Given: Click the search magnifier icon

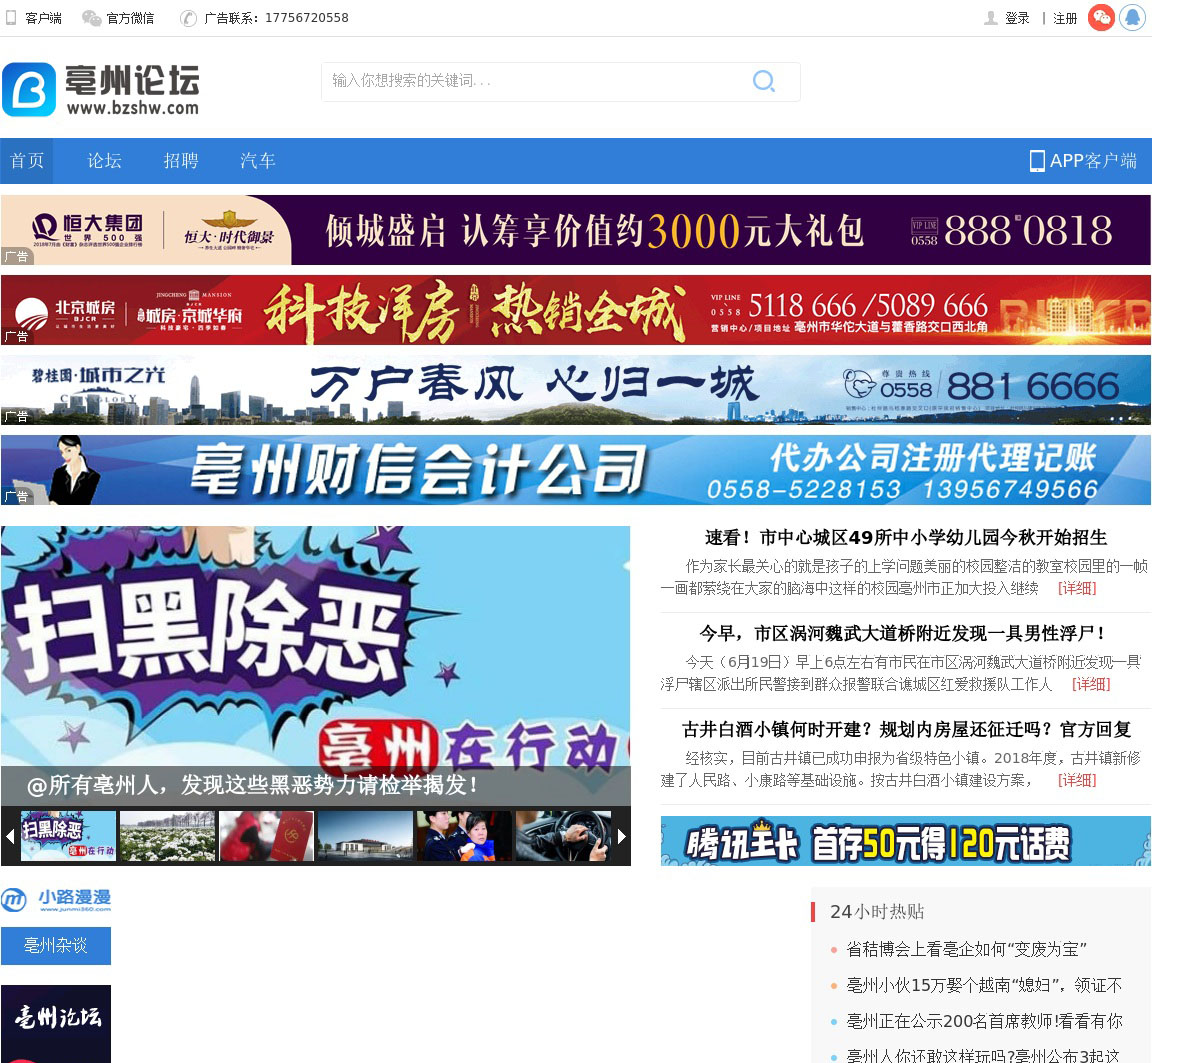Looking at the screenshot, I should pos(764,81).
